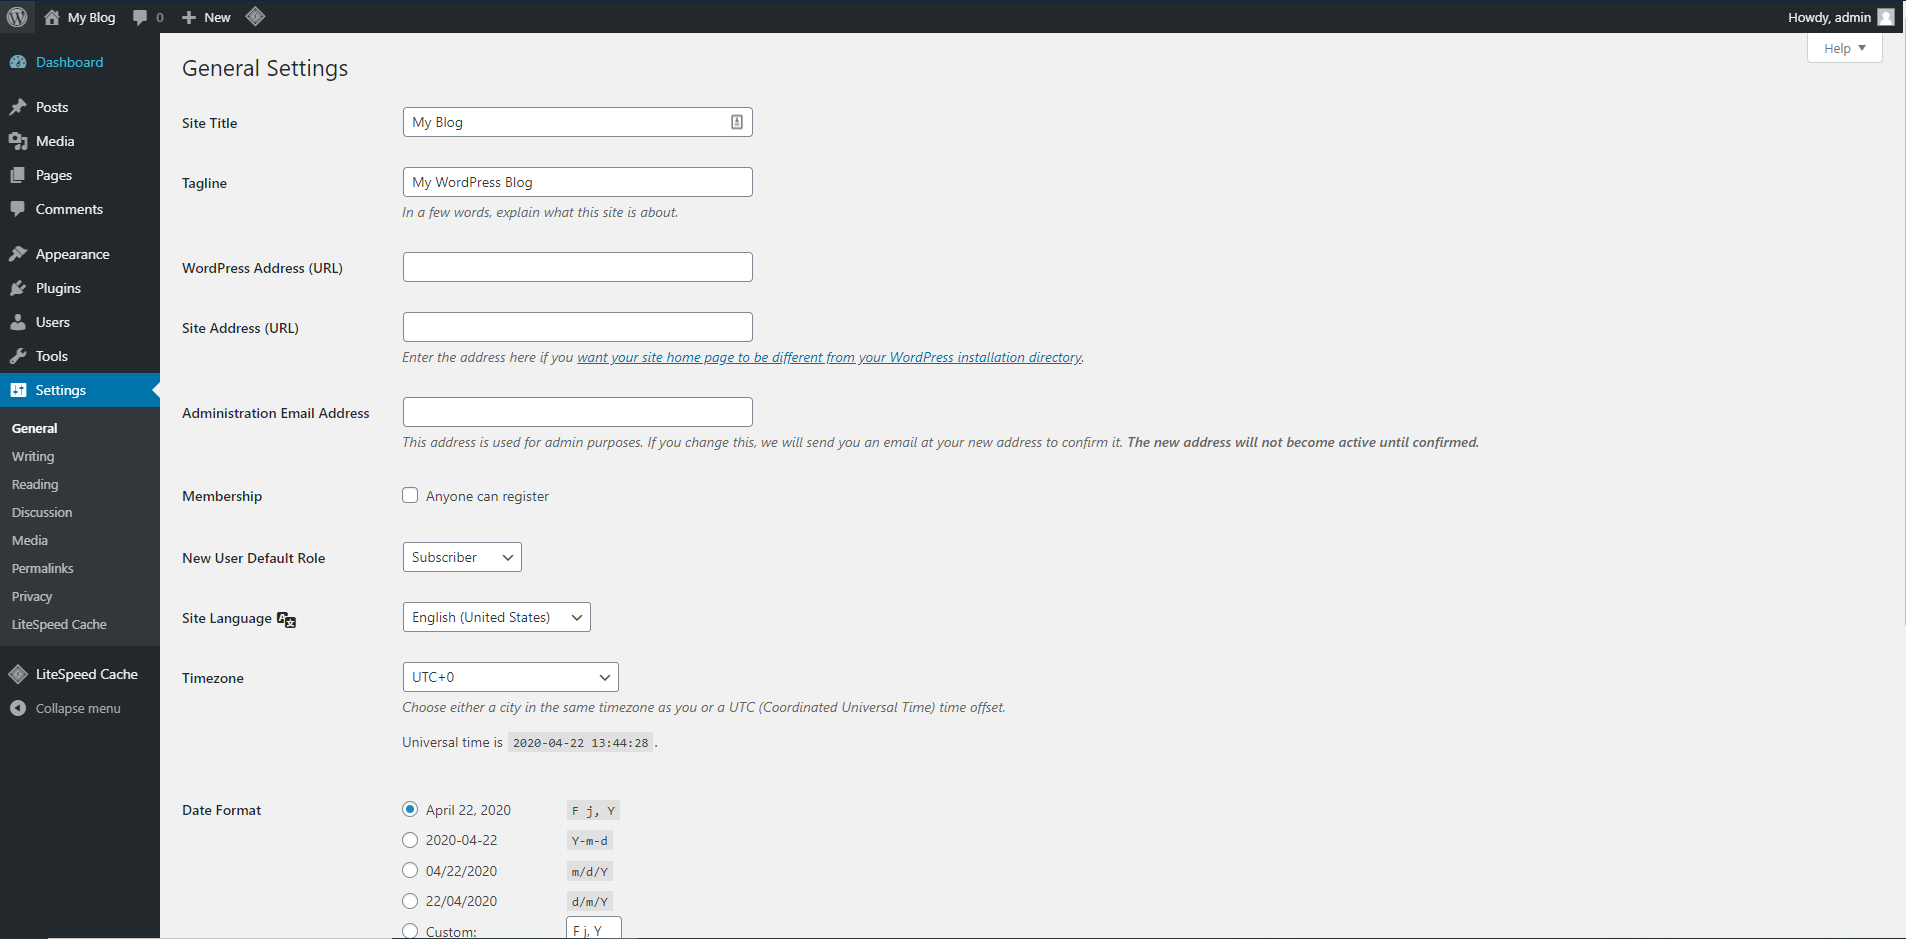This screenshot has width=1906, height=939.
Task: Click the Plugins plug icon in sidebar
Action: pyautogui.click(x=18, y=288)
